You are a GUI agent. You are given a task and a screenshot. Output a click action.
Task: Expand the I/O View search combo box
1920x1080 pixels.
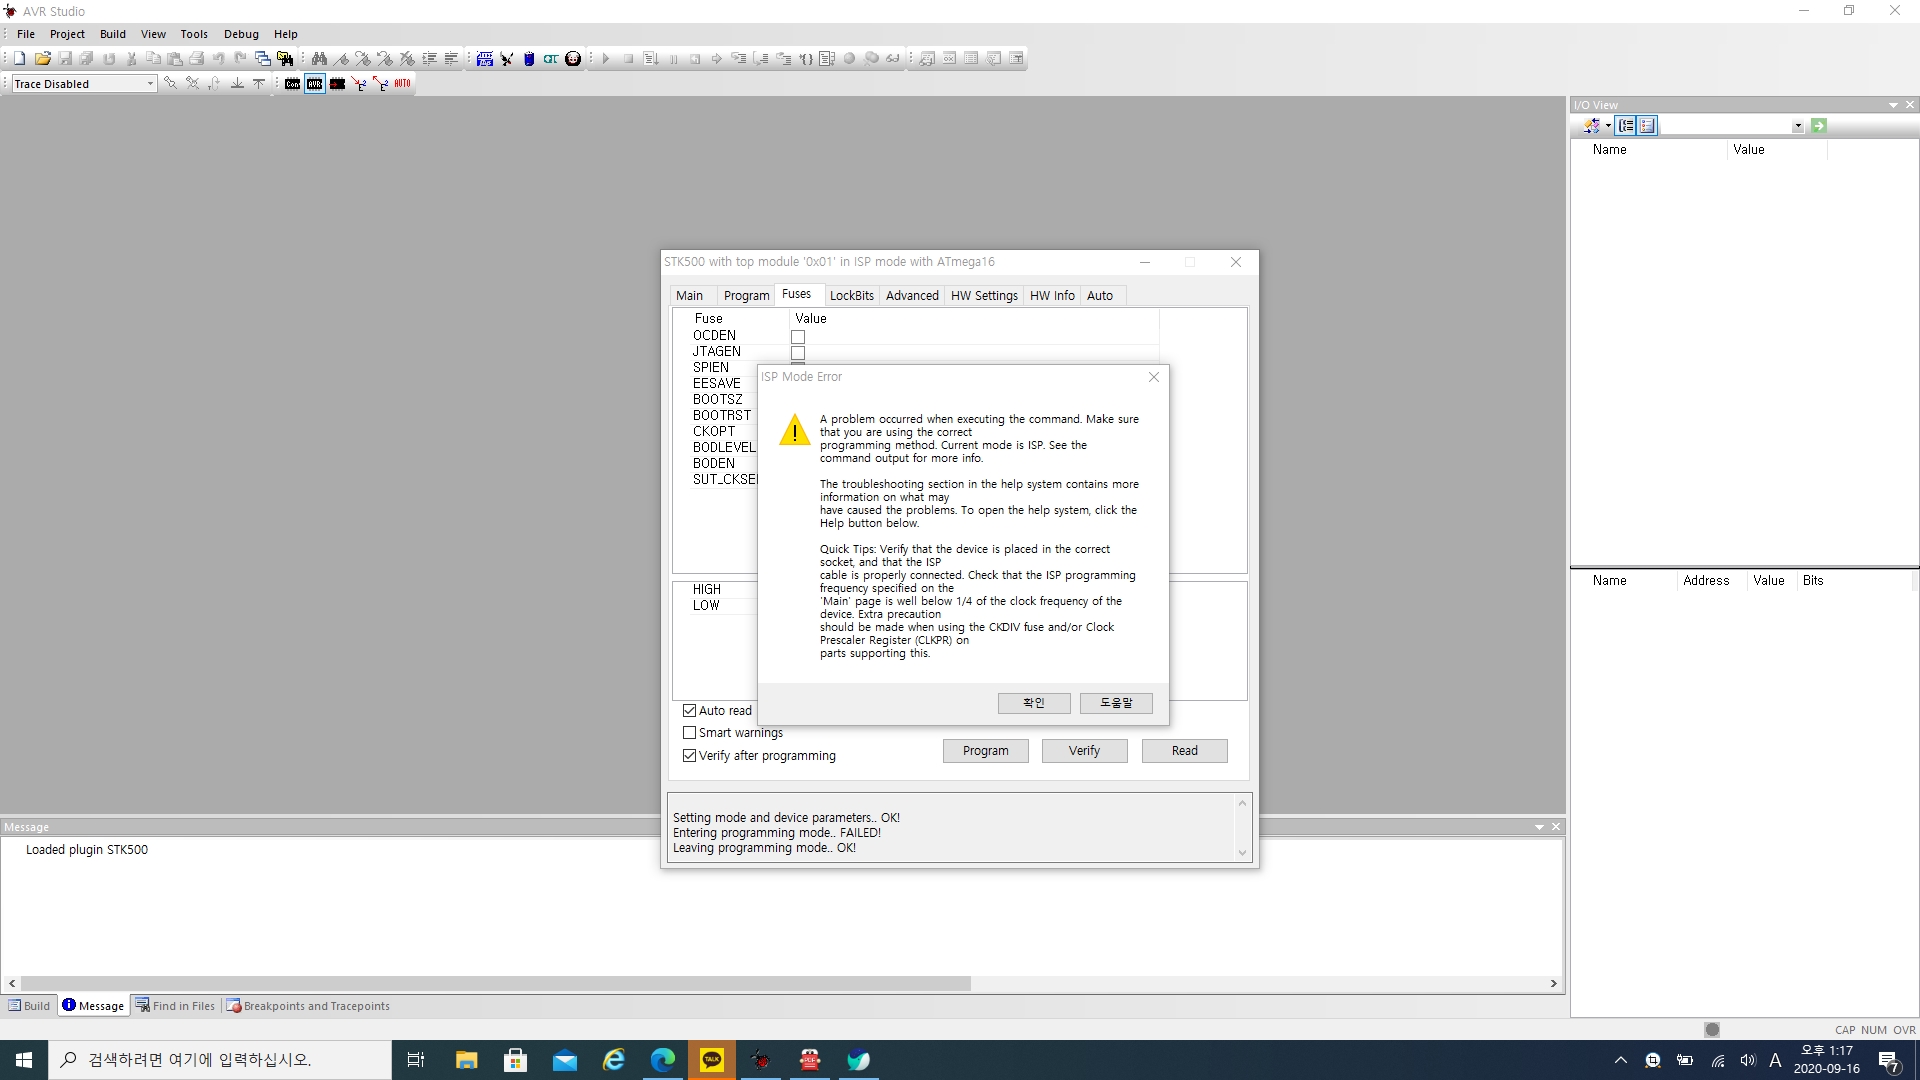(1798, 126)
